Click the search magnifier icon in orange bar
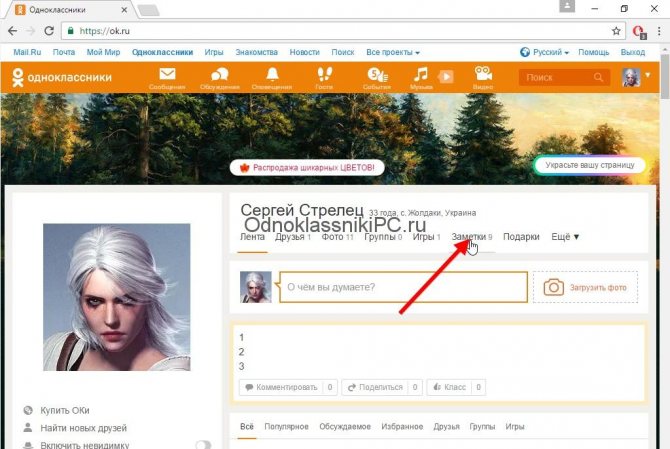Image resolution: width=670 pixels, height=449 pixels. point(598,77)
